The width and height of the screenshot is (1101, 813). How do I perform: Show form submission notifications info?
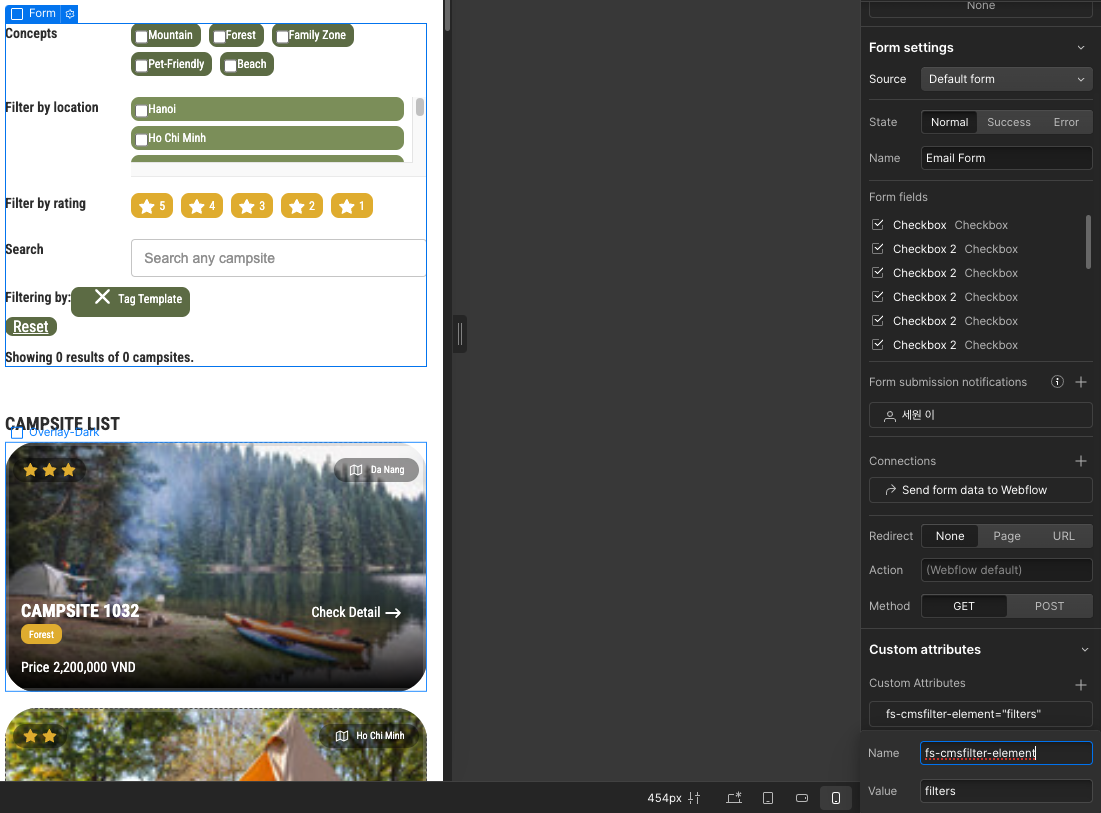(x=1057, y=382)
